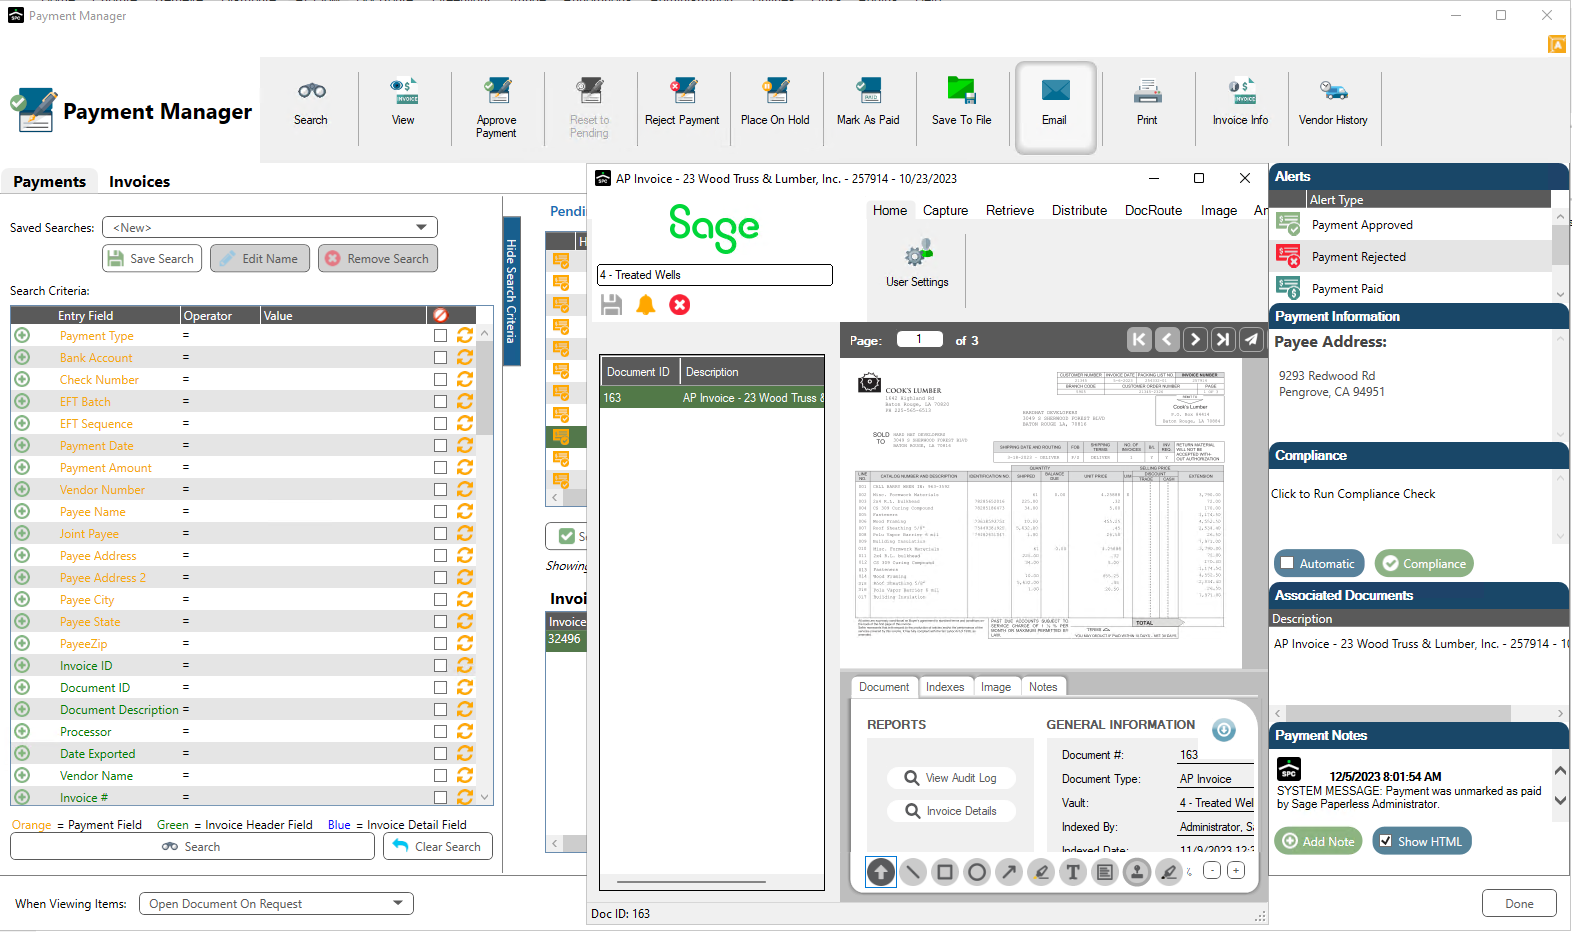Expand the Payee City criteria plus icon

[22, 599]
